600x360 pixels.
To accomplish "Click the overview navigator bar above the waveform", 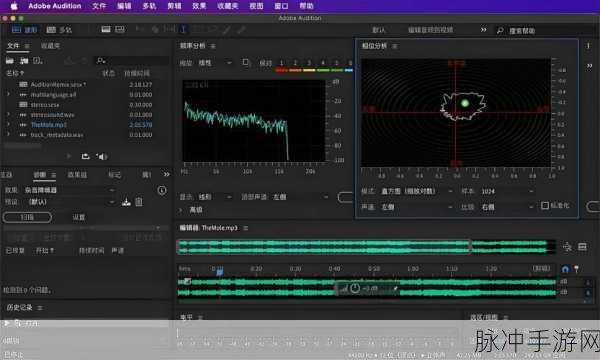I will [366, 247].
